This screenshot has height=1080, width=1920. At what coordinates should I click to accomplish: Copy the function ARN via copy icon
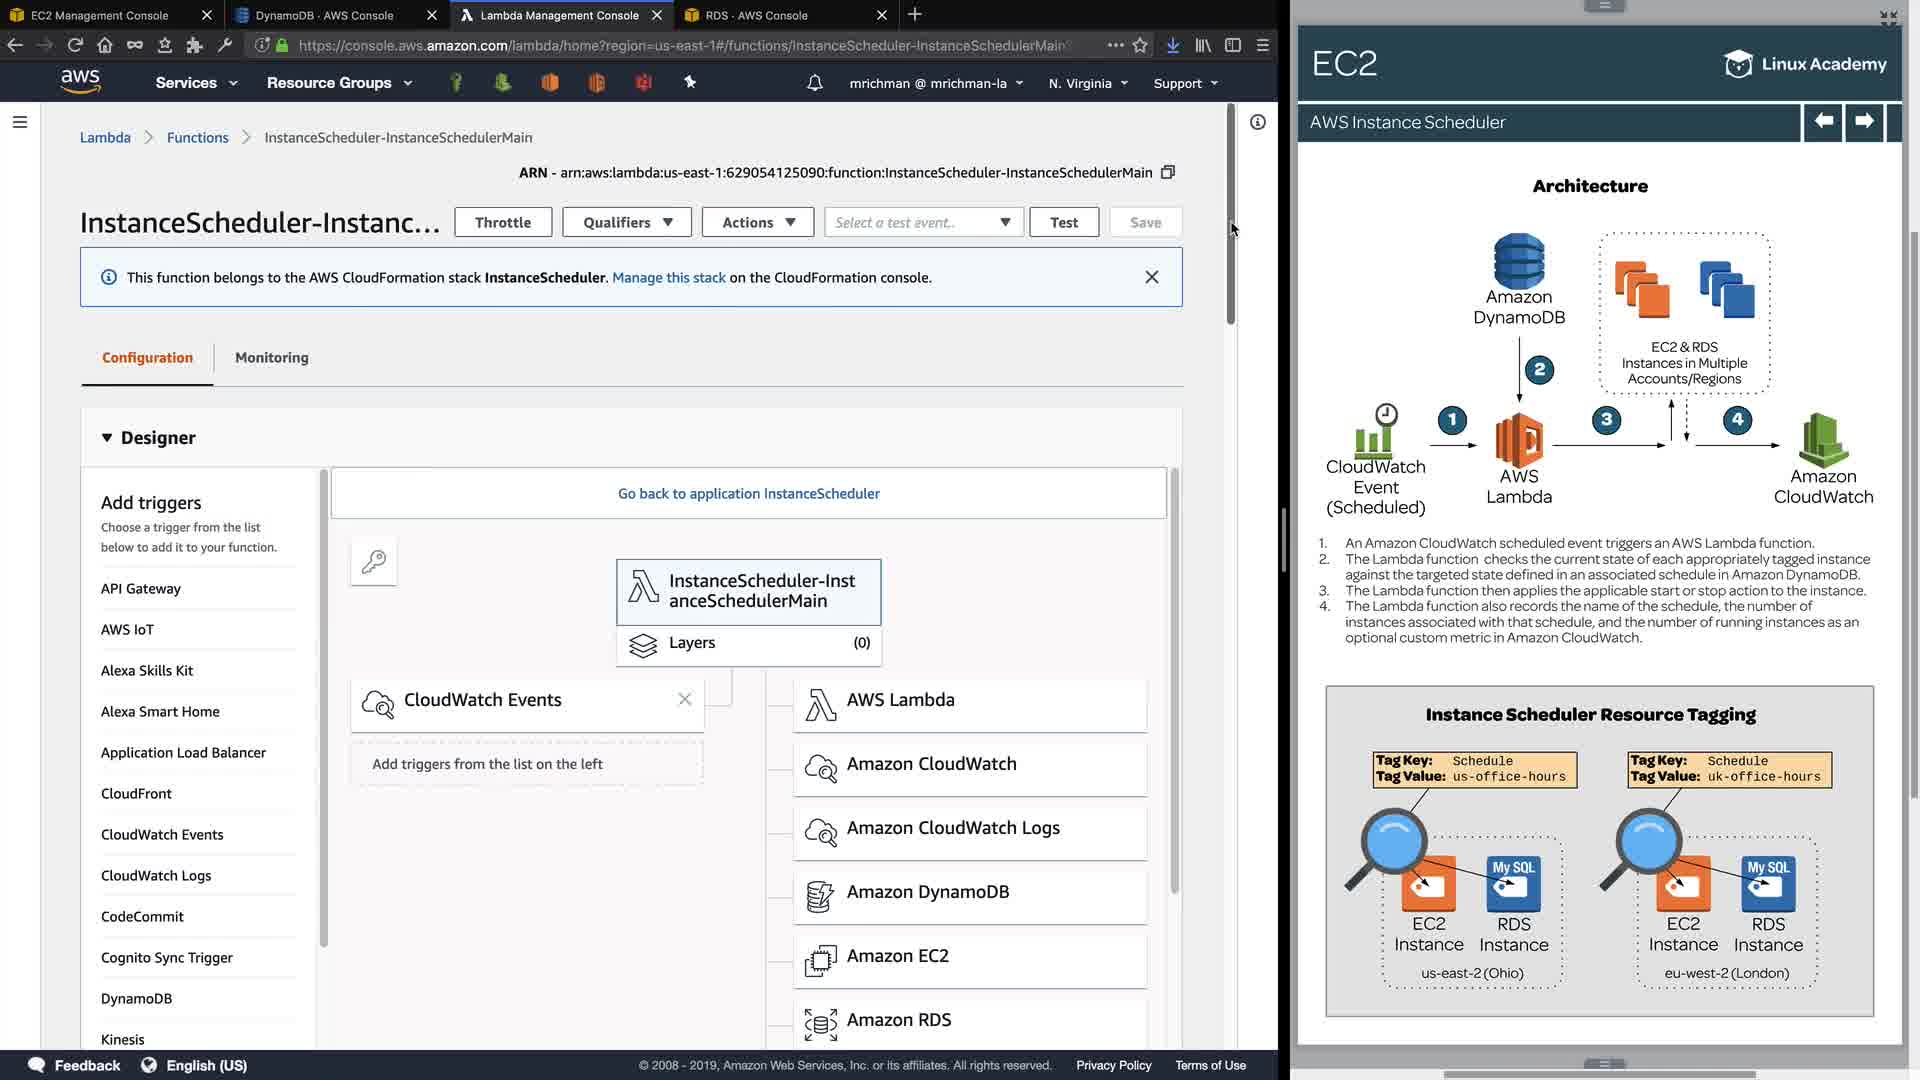[1167, 172]
